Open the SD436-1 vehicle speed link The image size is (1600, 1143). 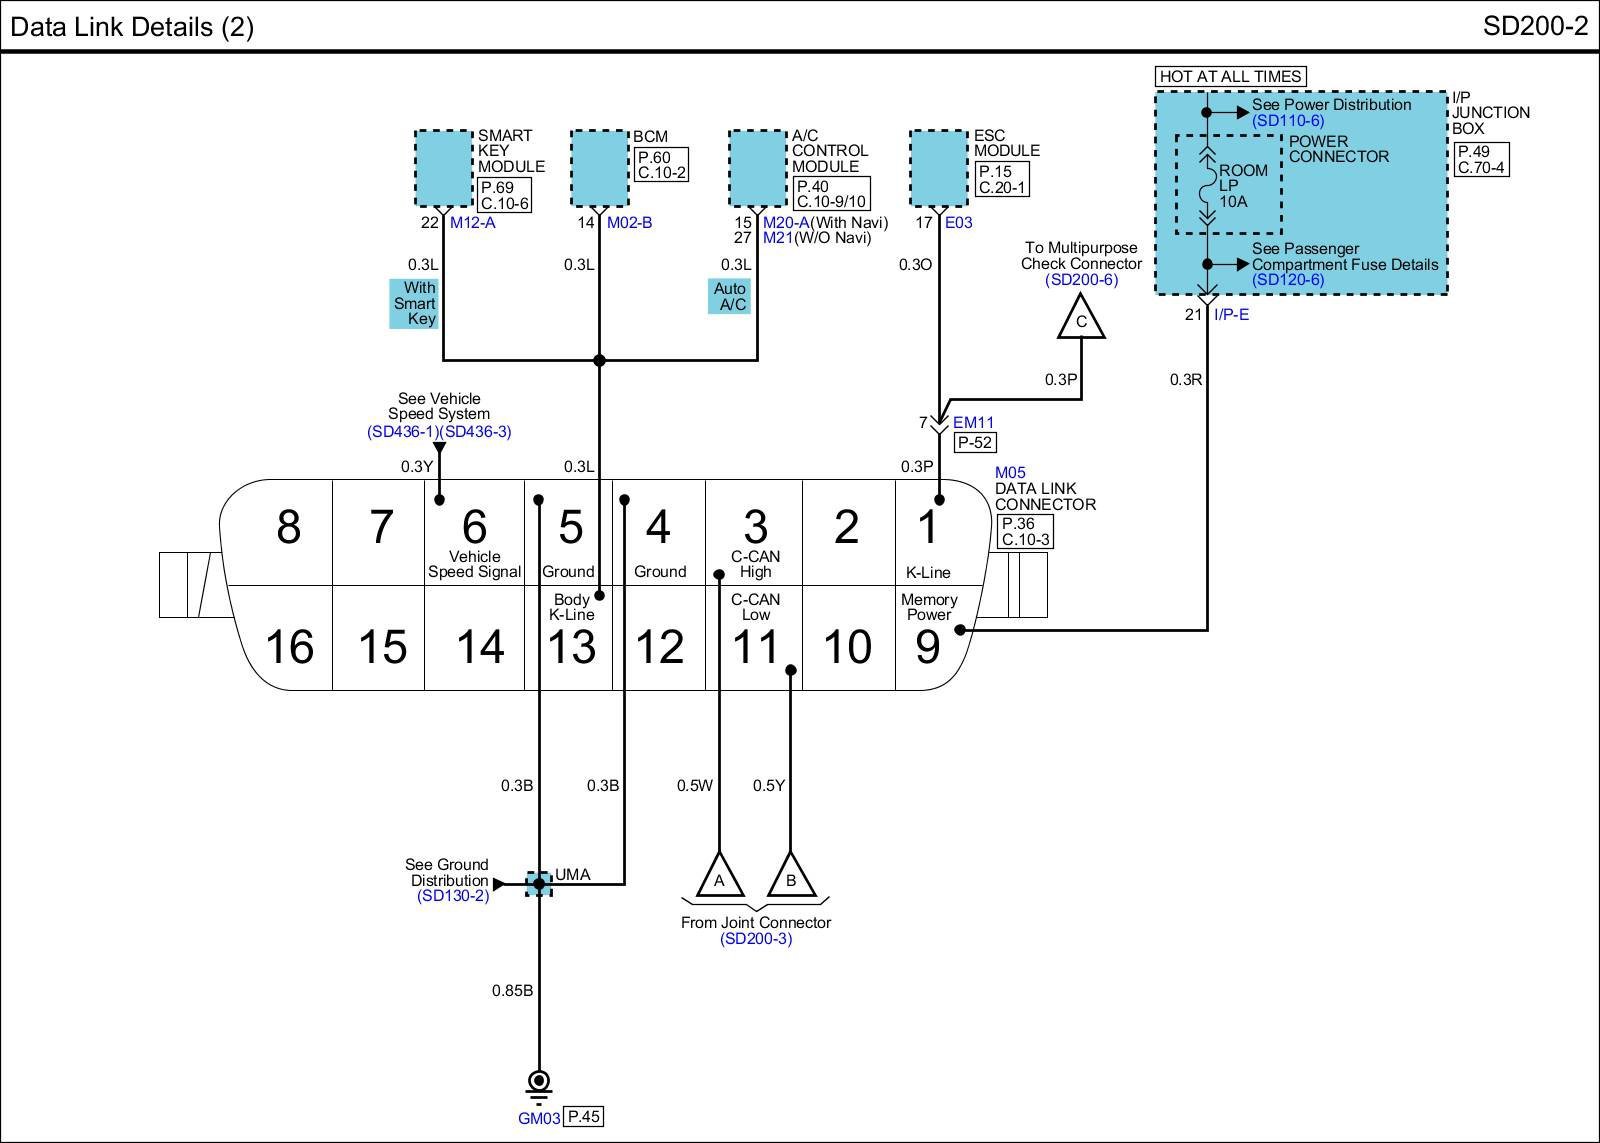pyautogui.click(x=402, y=432)
